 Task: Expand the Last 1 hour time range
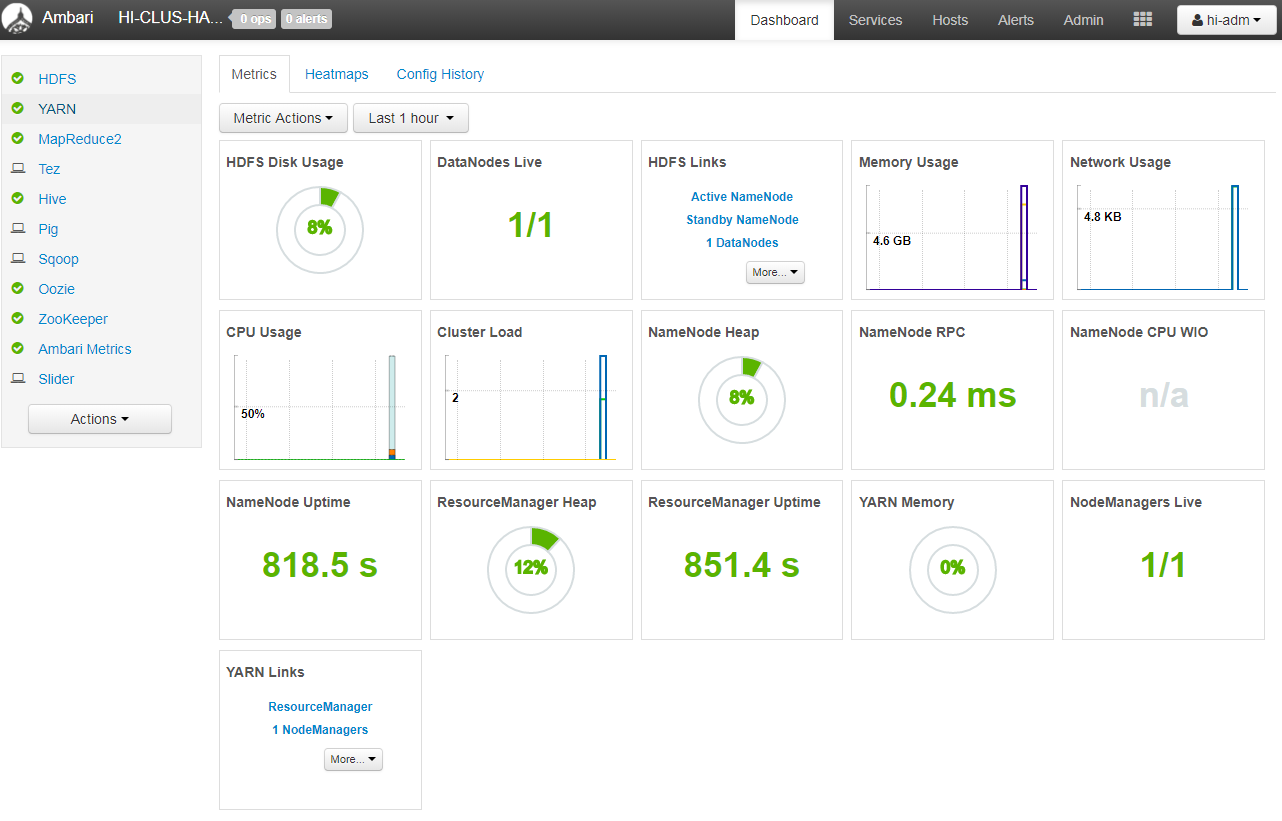tap(410, 118)
